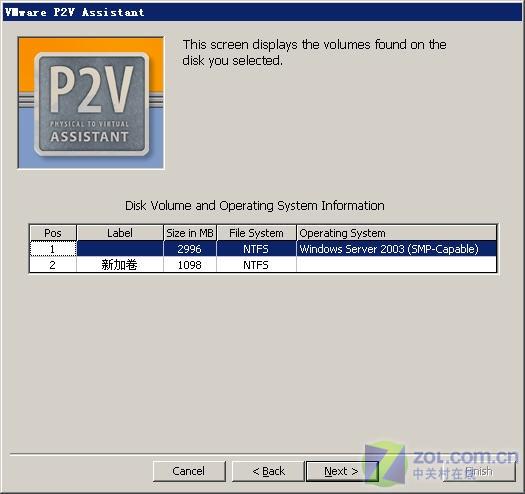Click the 2996 size cell

pyautogui.click(x=190, y=249)
